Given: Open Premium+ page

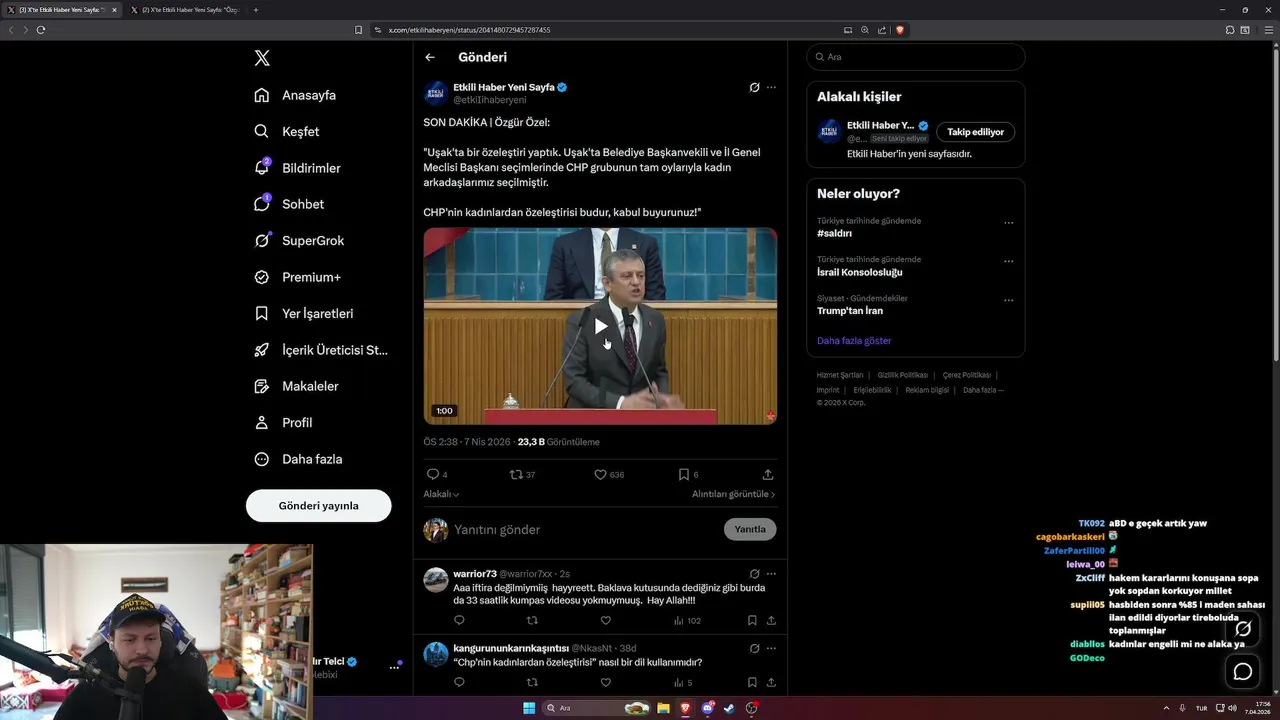Looking at the screenshot, I should (297, 277).
